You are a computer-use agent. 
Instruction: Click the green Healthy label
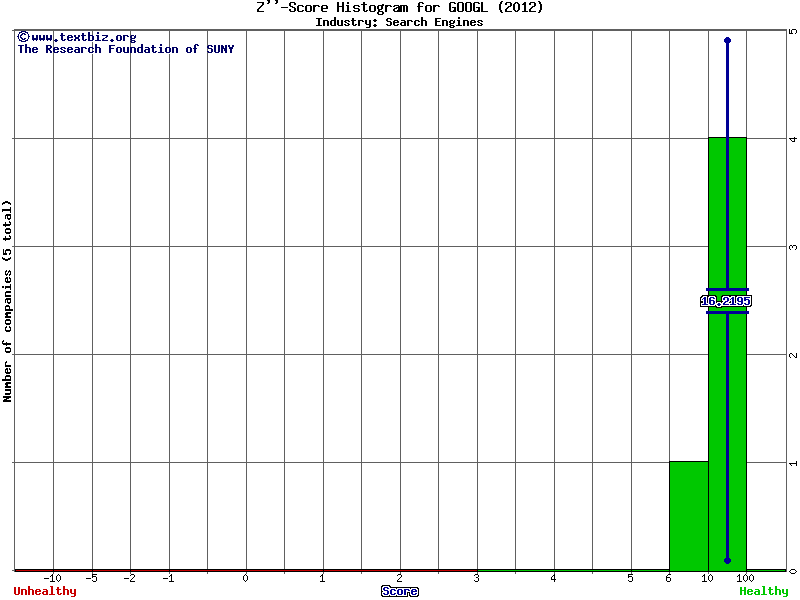coord(763,591)
